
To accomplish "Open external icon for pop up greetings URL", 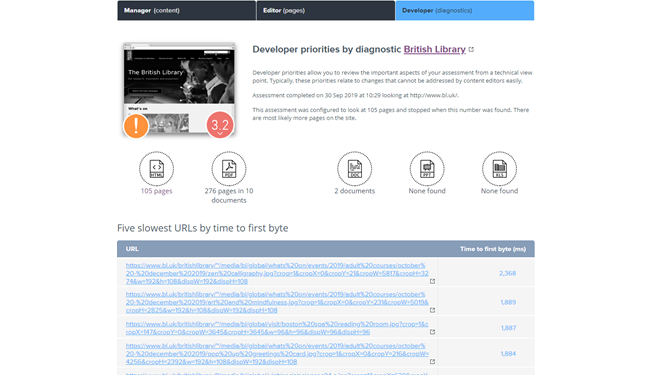I will click(432, 361).
